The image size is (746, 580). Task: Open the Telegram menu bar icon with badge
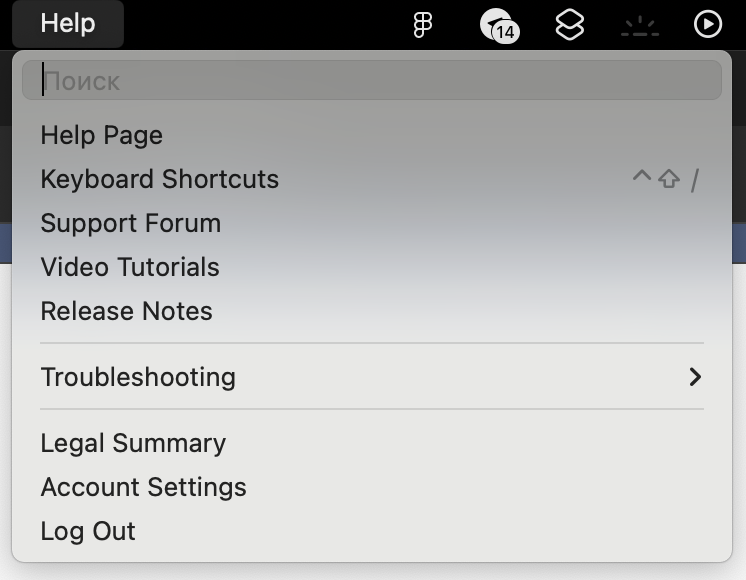tap(499, 26)
